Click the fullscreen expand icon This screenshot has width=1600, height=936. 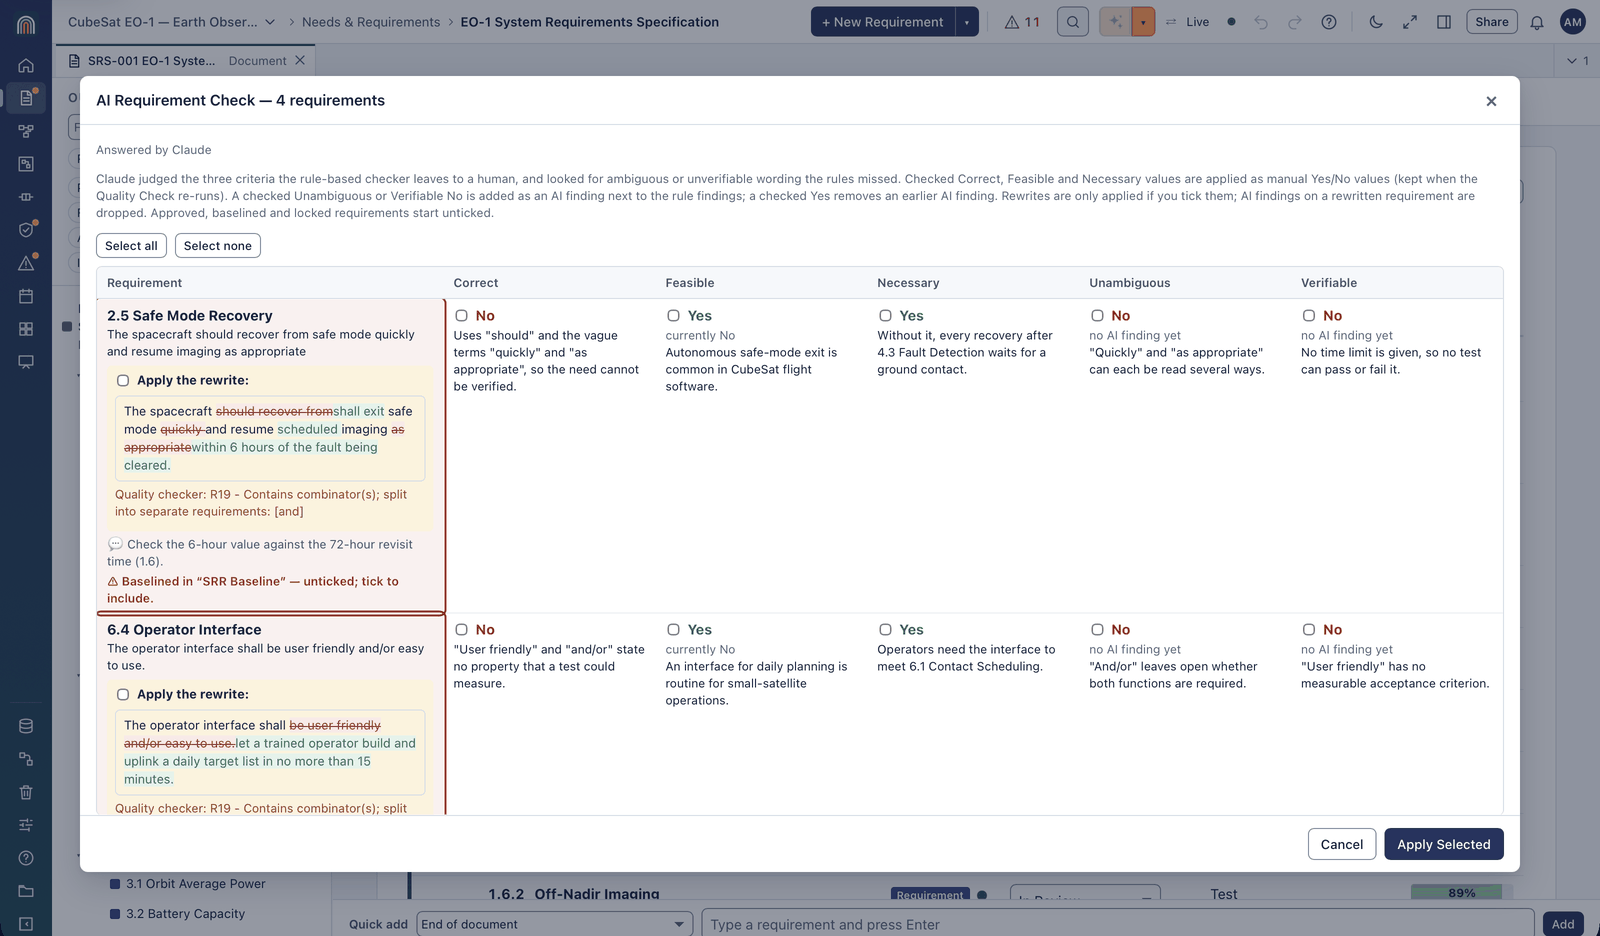(1410, 22)
